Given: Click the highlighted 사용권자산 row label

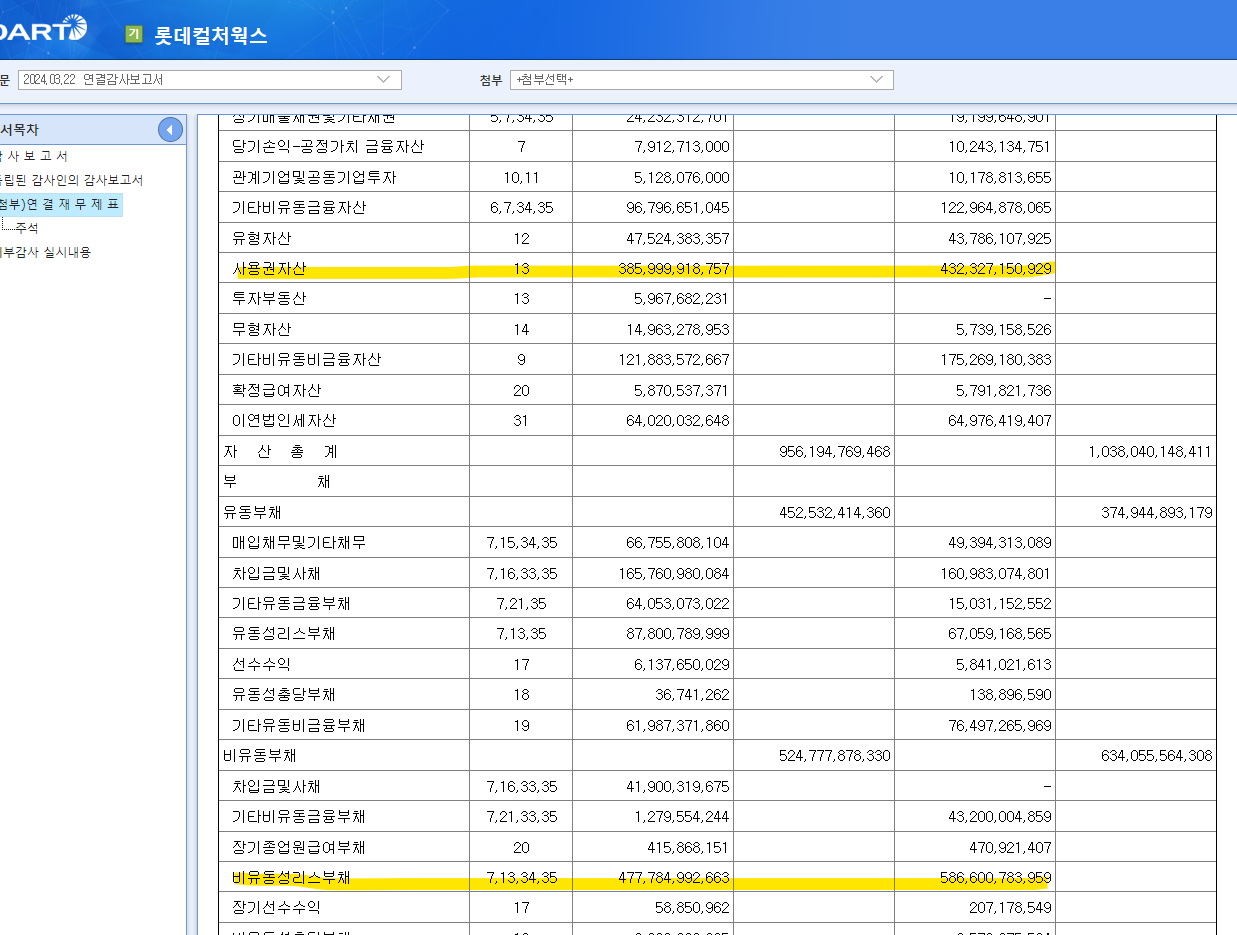Looking at the screenshot, I should [x=269, y=269].
